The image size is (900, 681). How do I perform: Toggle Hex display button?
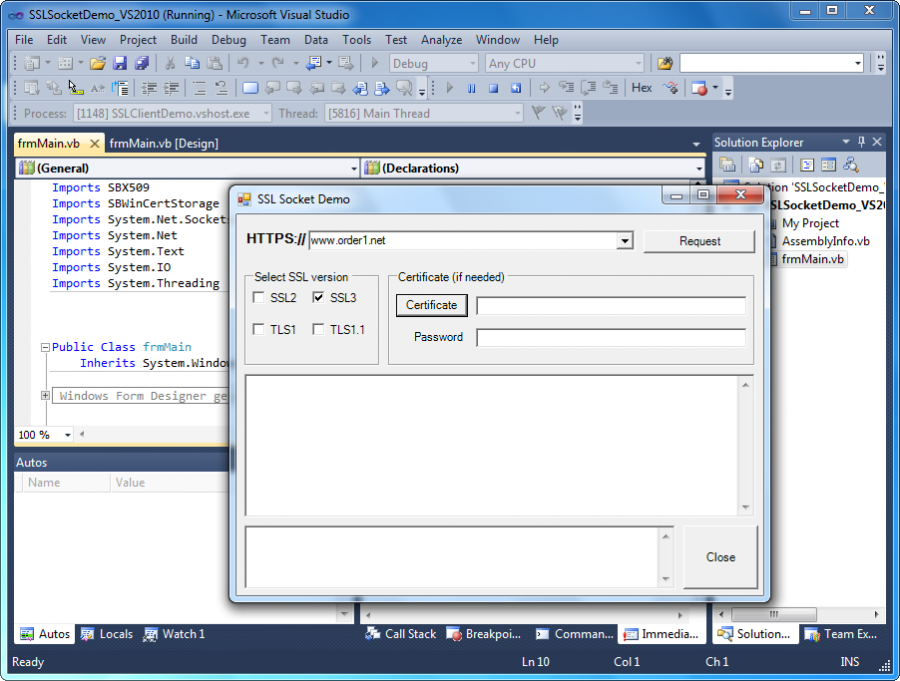point(641,88)
